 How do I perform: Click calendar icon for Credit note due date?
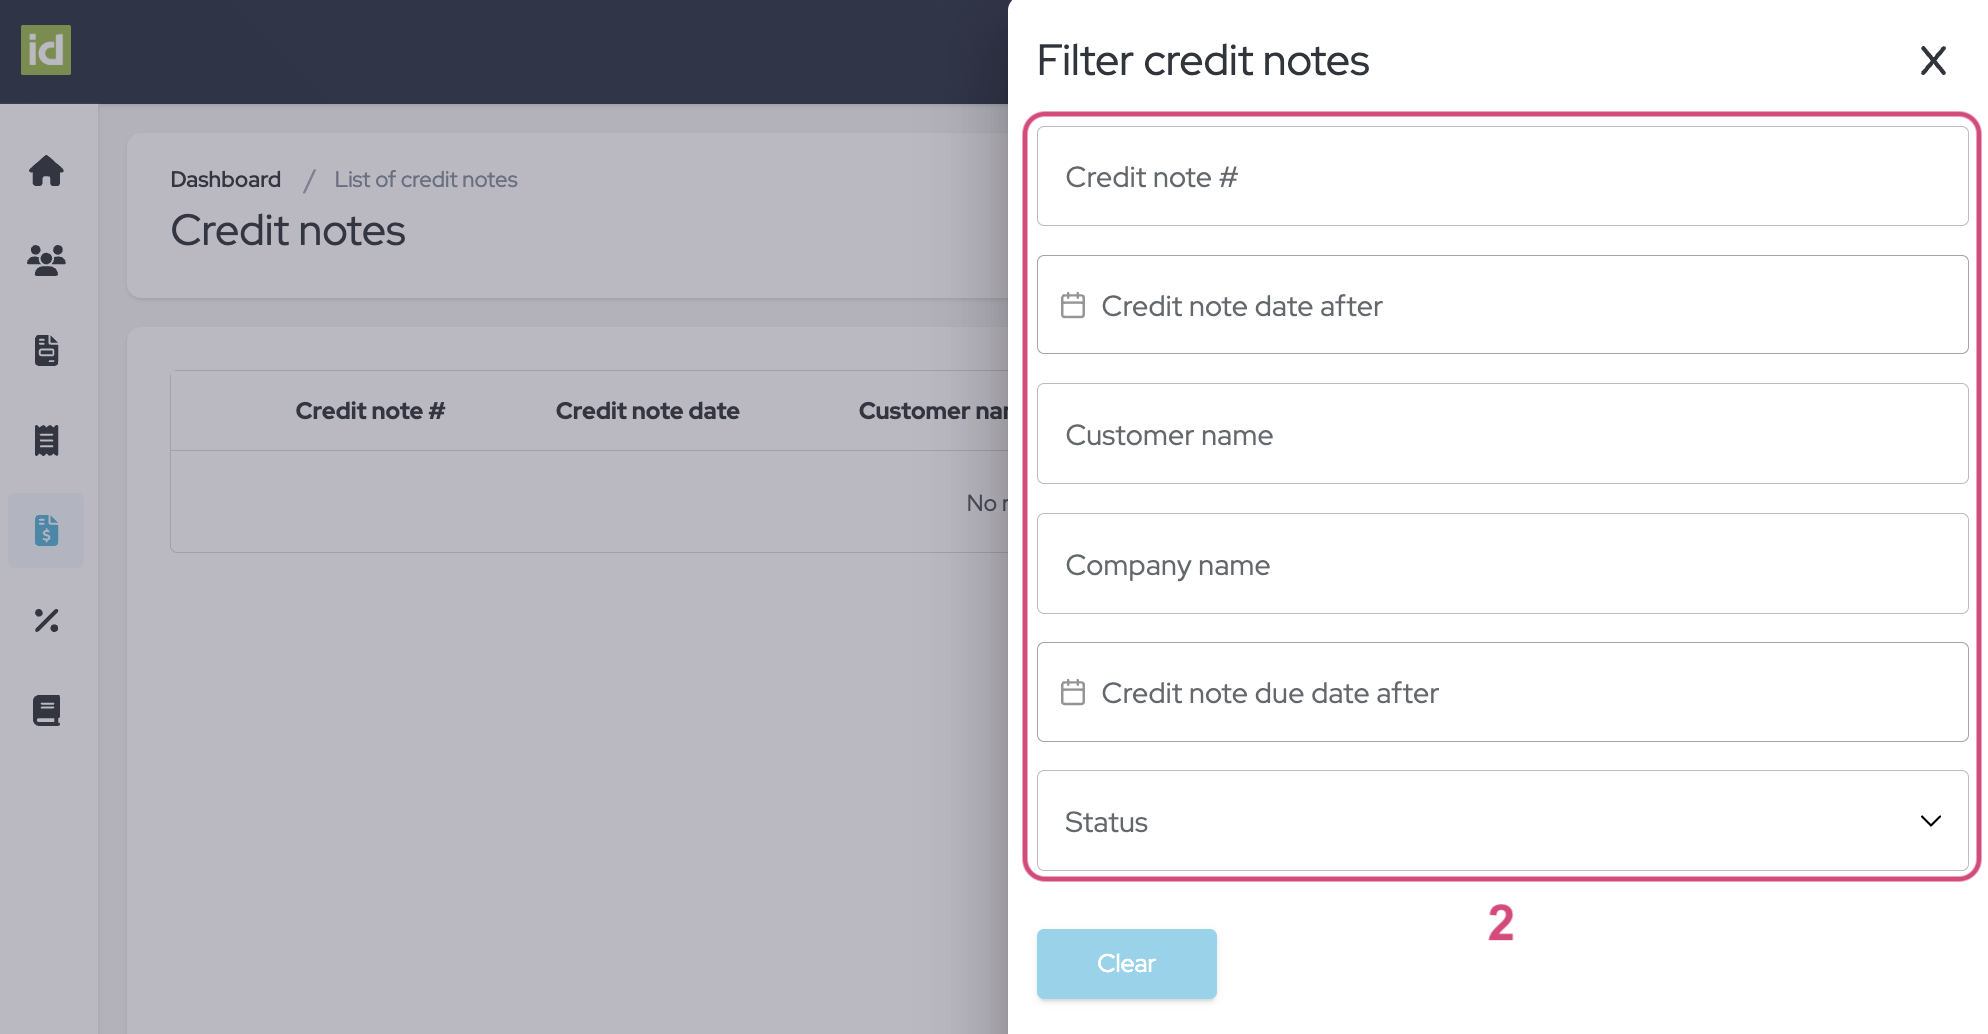(x=1073, y=692)
